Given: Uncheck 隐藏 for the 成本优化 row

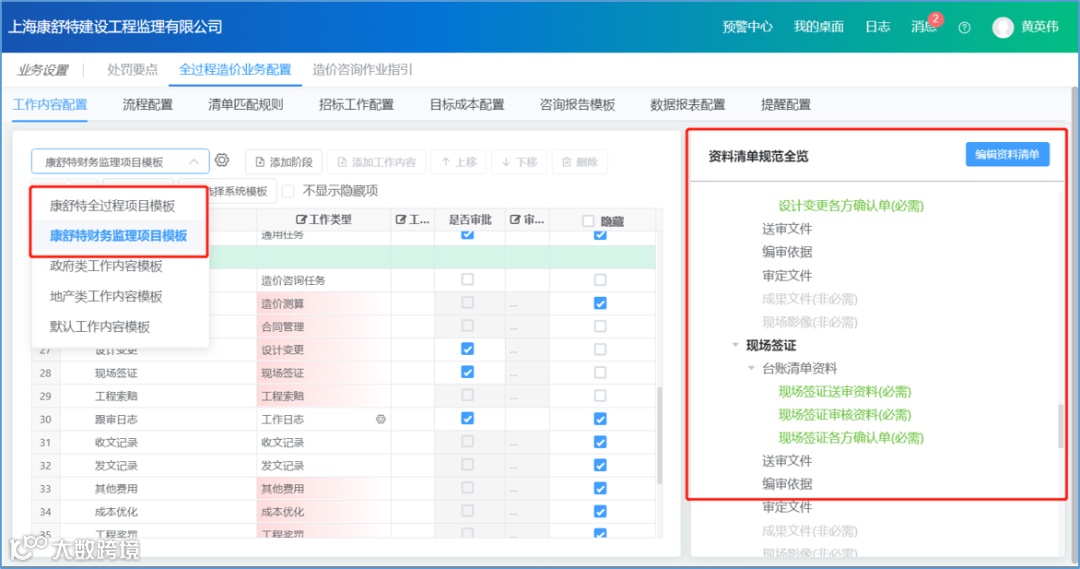Looking at the screenshot, I should coord(600,511).
